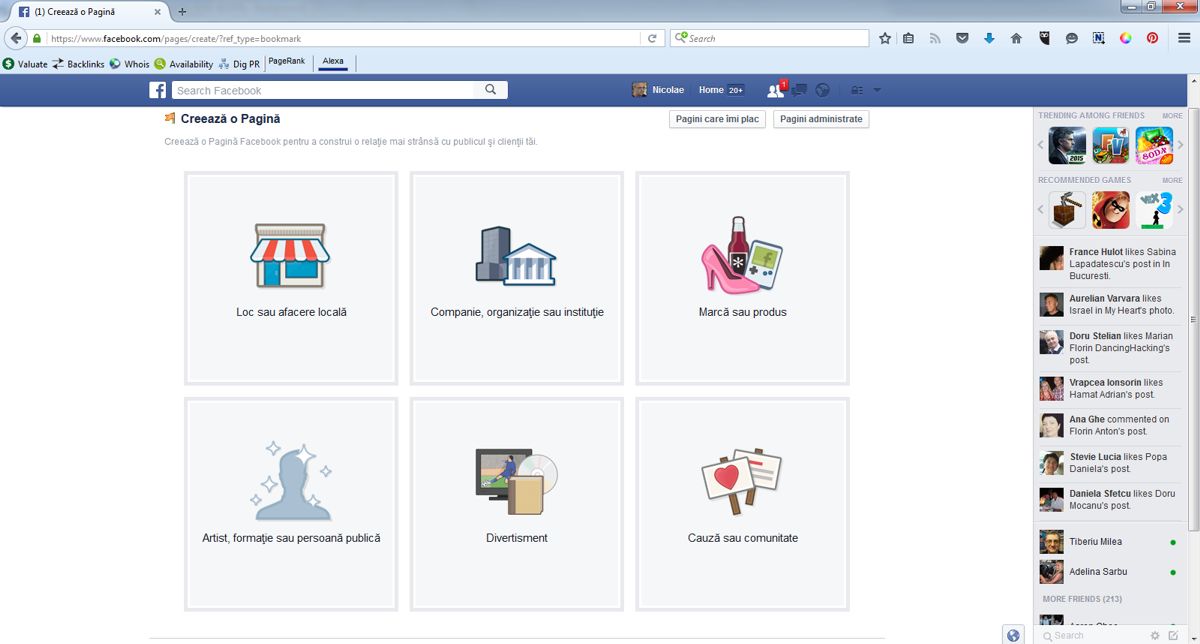Open friend requests notification icon

coord(775,90)
